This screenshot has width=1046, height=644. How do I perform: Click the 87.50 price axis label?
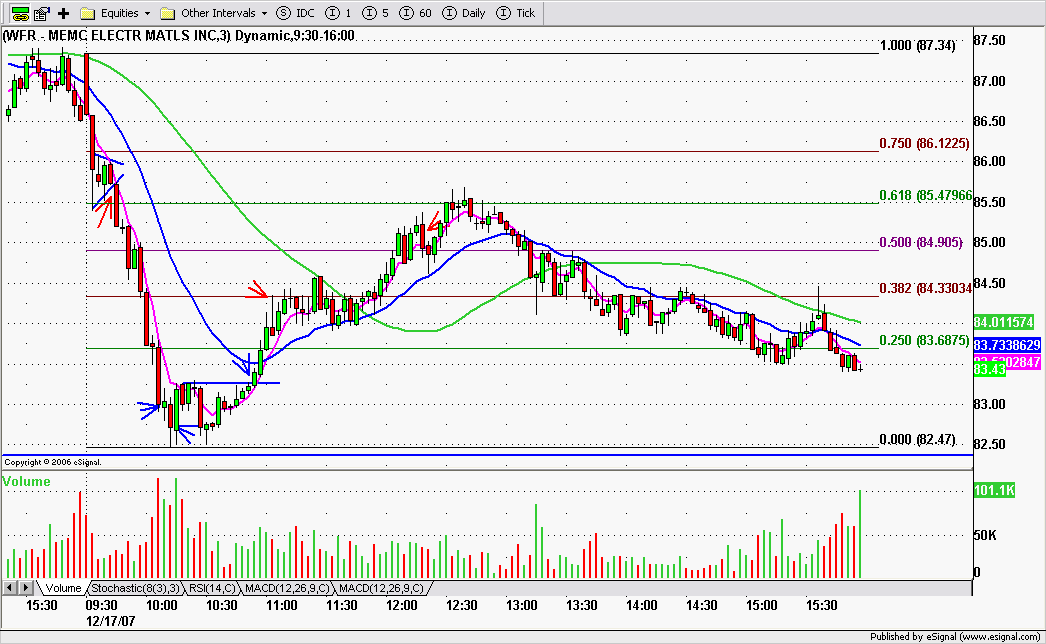[x=989, y=41]
